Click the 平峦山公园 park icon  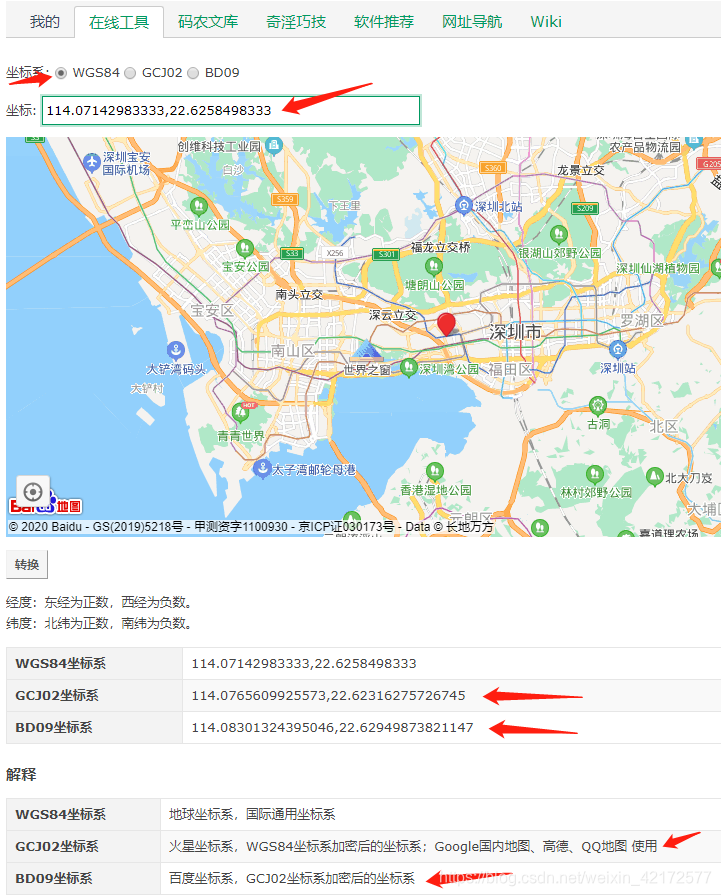tap(198, 206)
